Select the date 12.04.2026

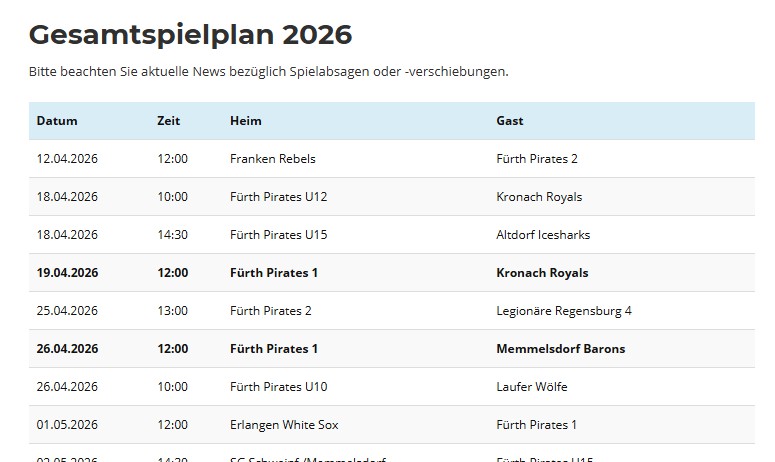67,159
